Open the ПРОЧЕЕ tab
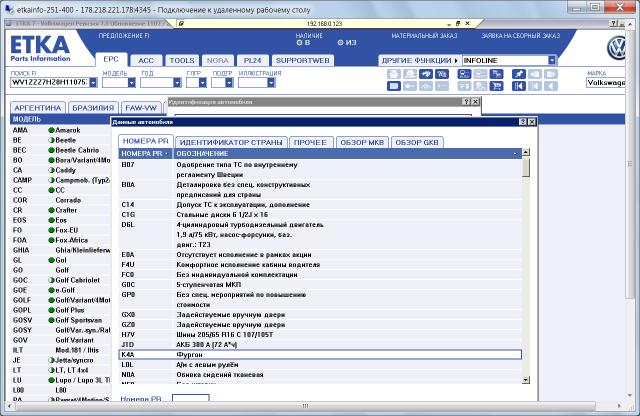This screenshot has width=640, height=416. pyautogui.click(x=310, y=142)
